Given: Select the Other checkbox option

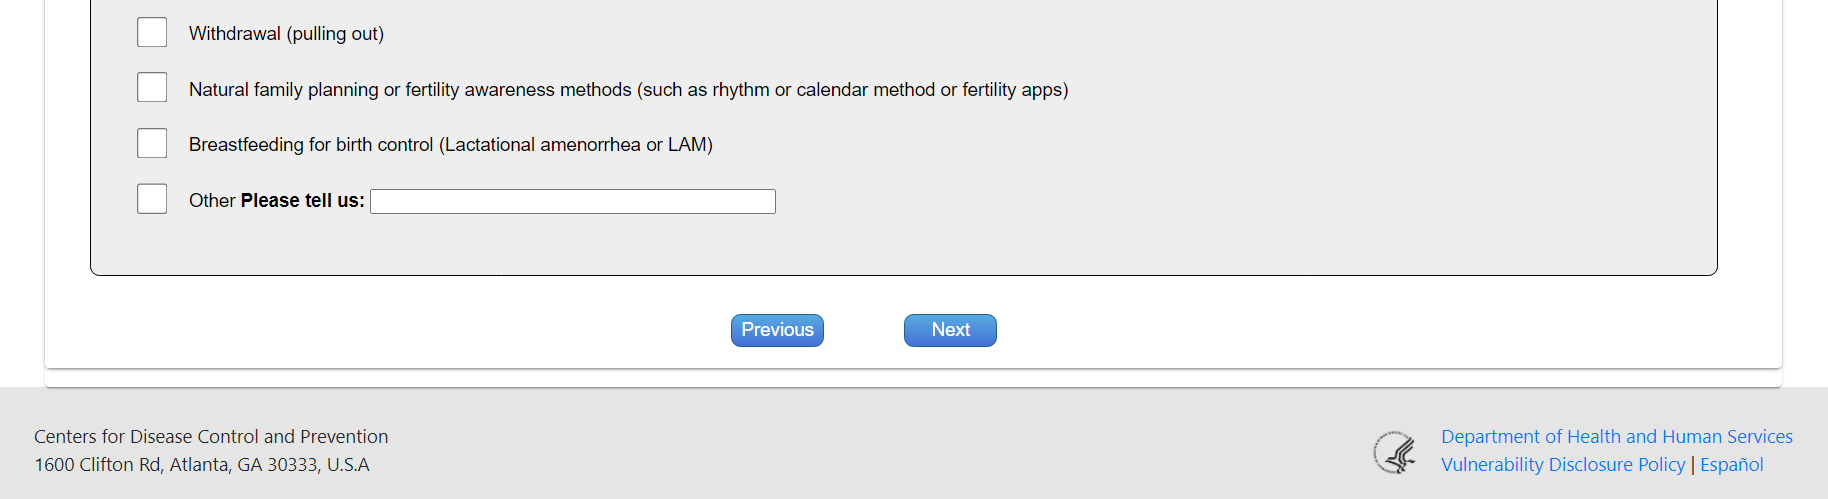Looking at the screenshot, I should click(152, 199).
